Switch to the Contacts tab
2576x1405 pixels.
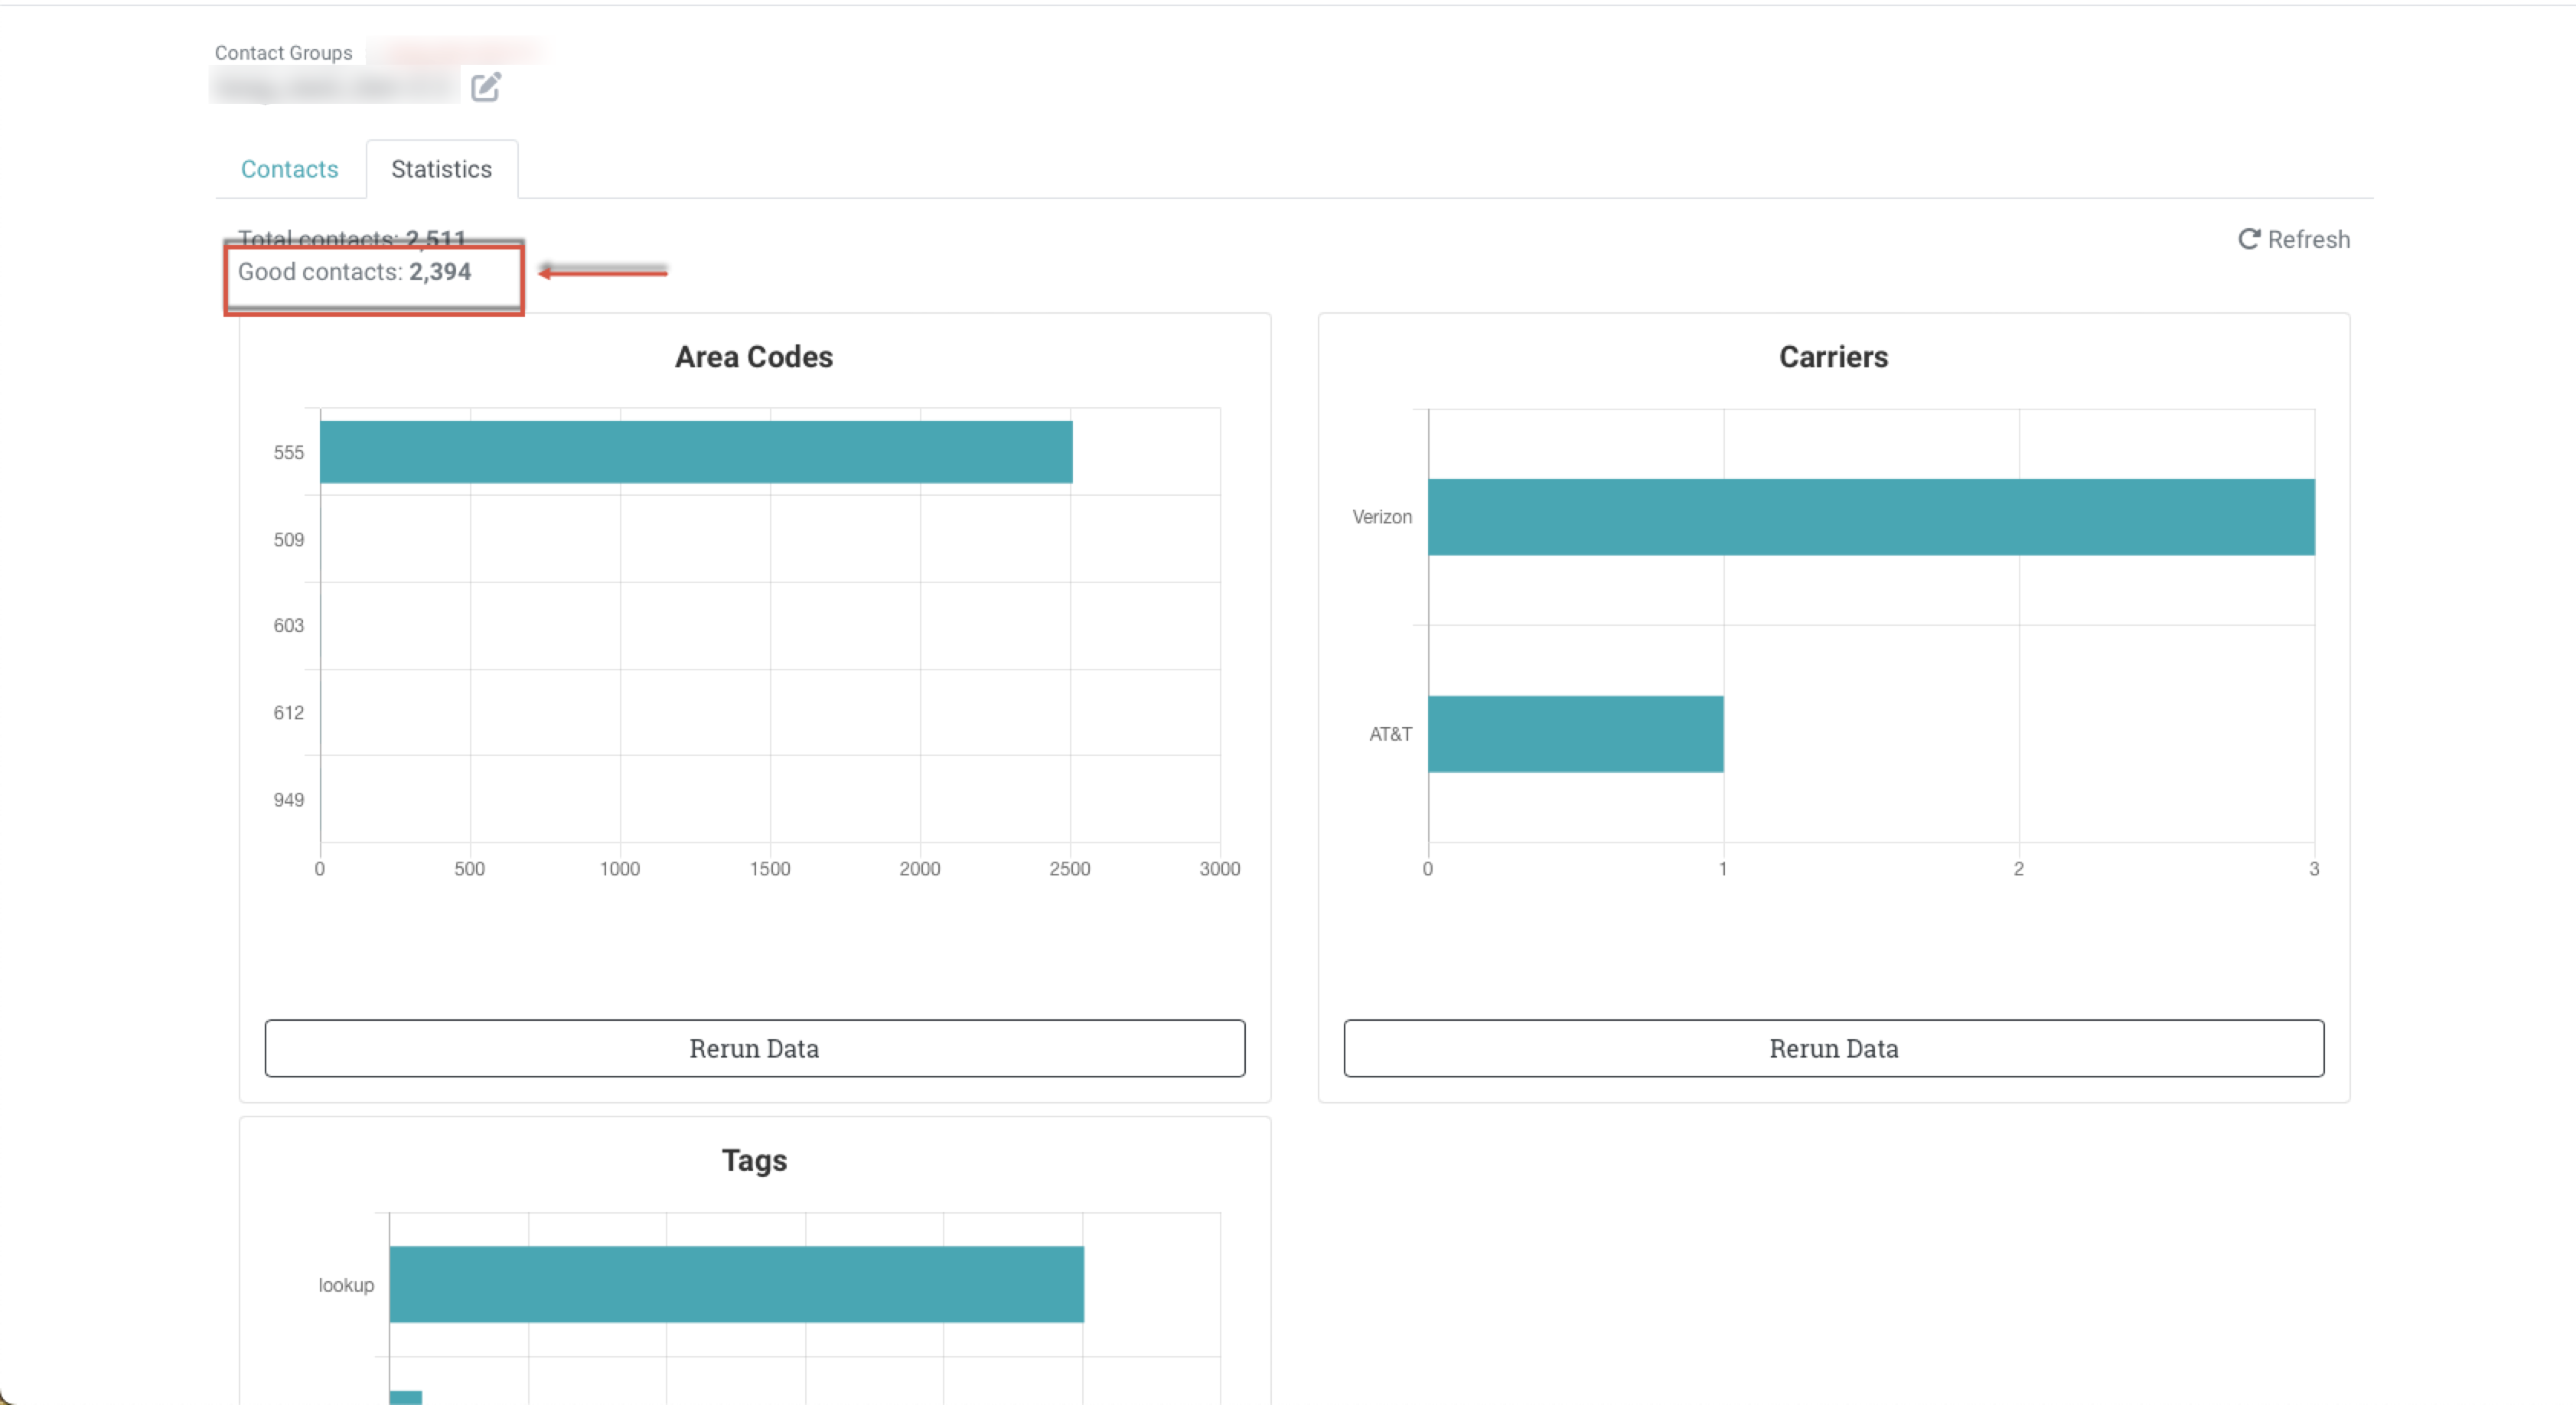(x=289, y=169)
